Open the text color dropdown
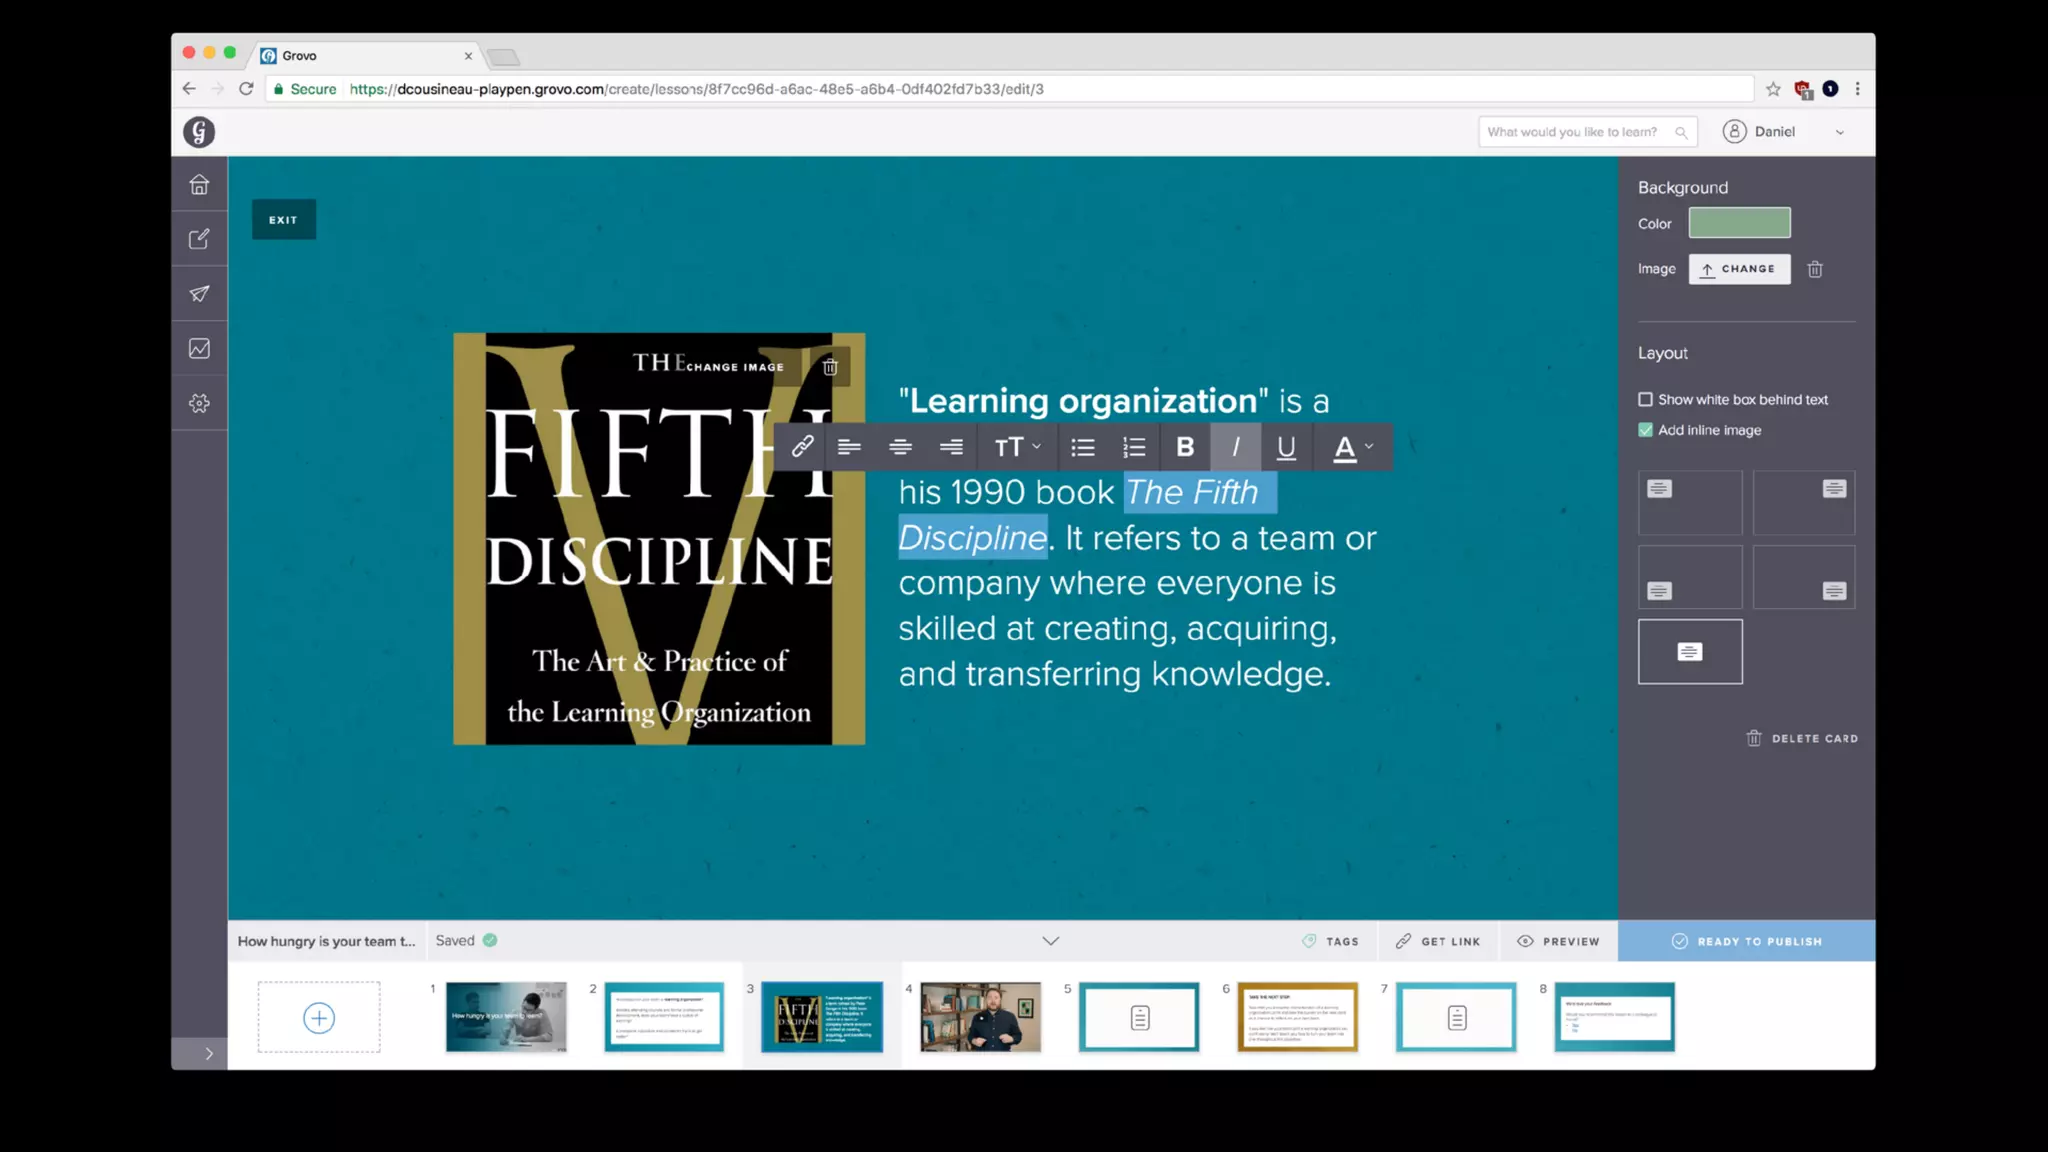Image resolution: width=2048 pixels, height=1152 pixels. coord(1353,447)
